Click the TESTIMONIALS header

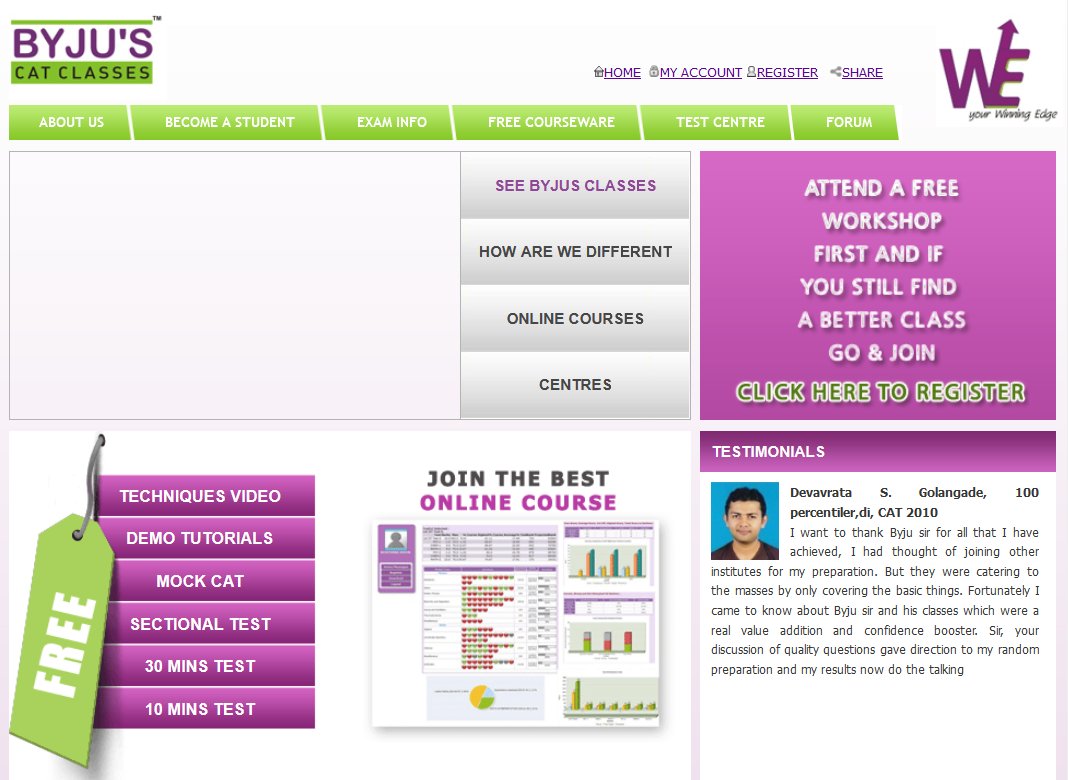coord(878,452)
